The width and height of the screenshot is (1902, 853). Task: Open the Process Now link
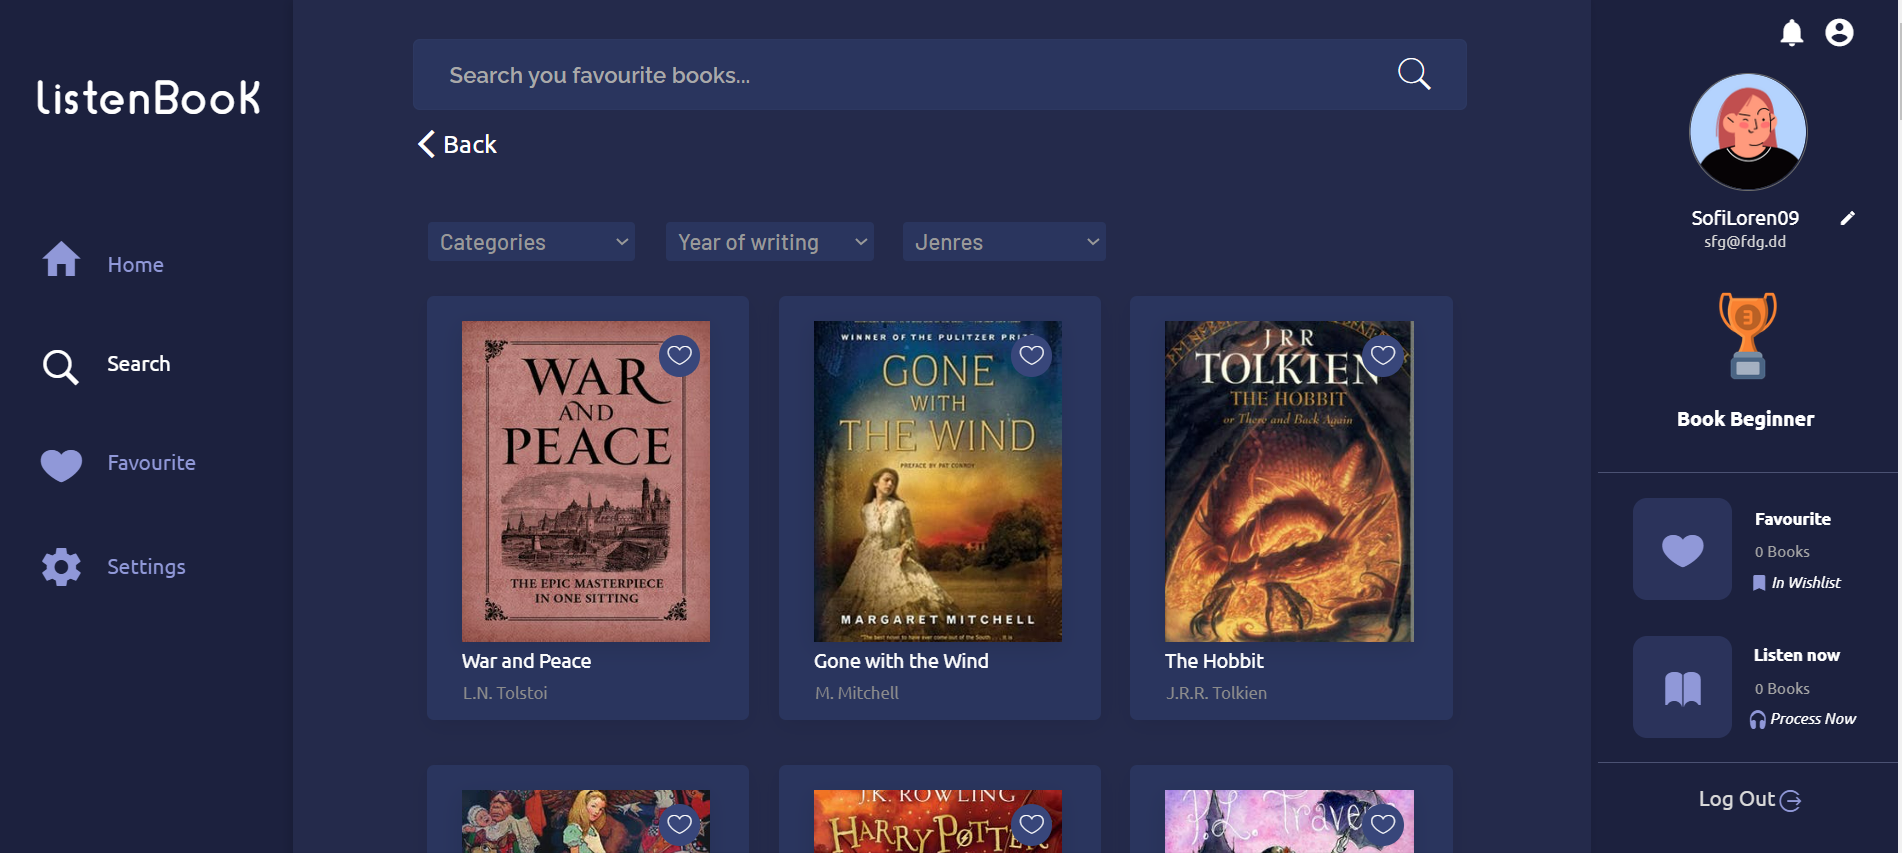[1813, 719]
